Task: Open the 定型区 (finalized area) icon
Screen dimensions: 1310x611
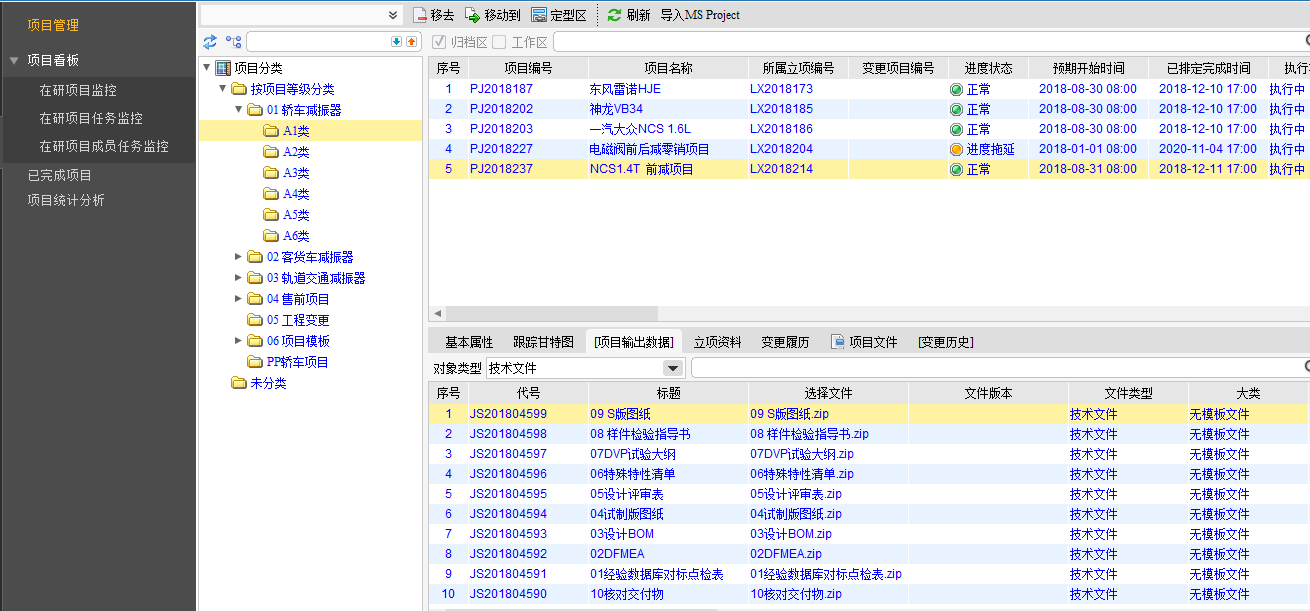Action: (x=539, y=15)
